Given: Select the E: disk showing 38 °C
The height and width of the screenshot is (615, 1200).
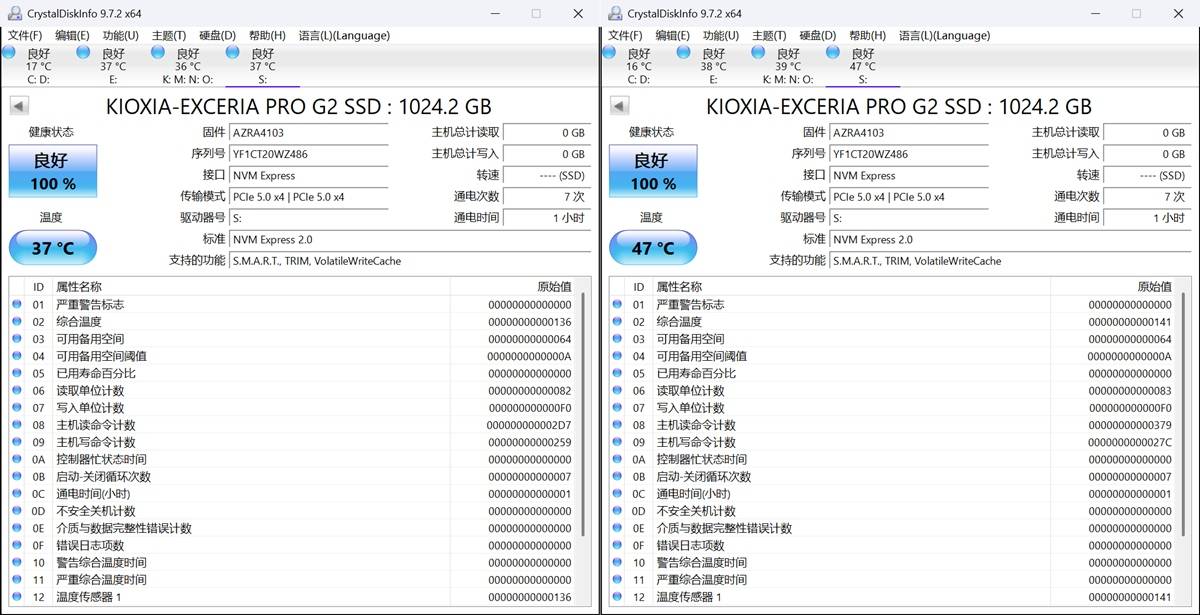Looking at the screenshot, I should point(685,53).
